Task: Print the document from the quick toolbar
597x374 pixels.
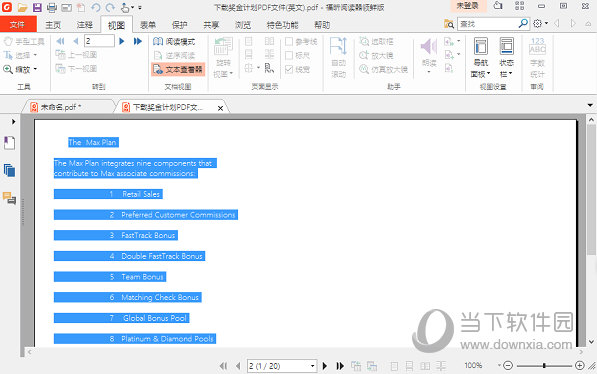Action: [52, 7]
